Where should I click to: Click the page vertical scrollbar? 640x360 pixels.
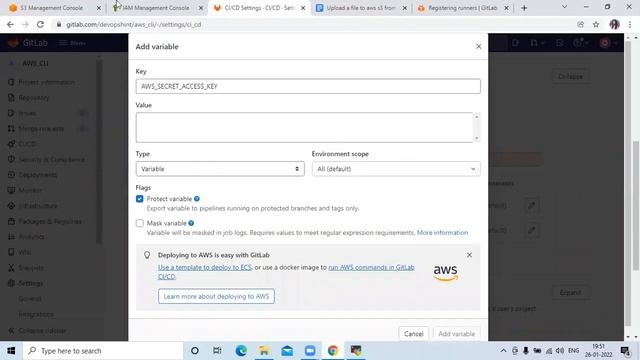click(x=636, y=205)
